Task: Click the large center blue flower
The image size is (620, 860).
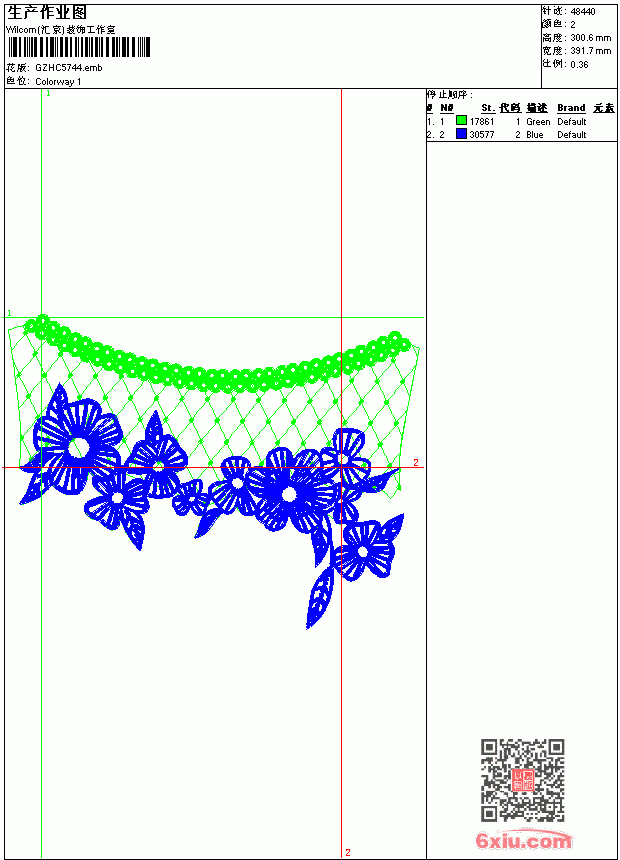Action: tap(289, 492)
